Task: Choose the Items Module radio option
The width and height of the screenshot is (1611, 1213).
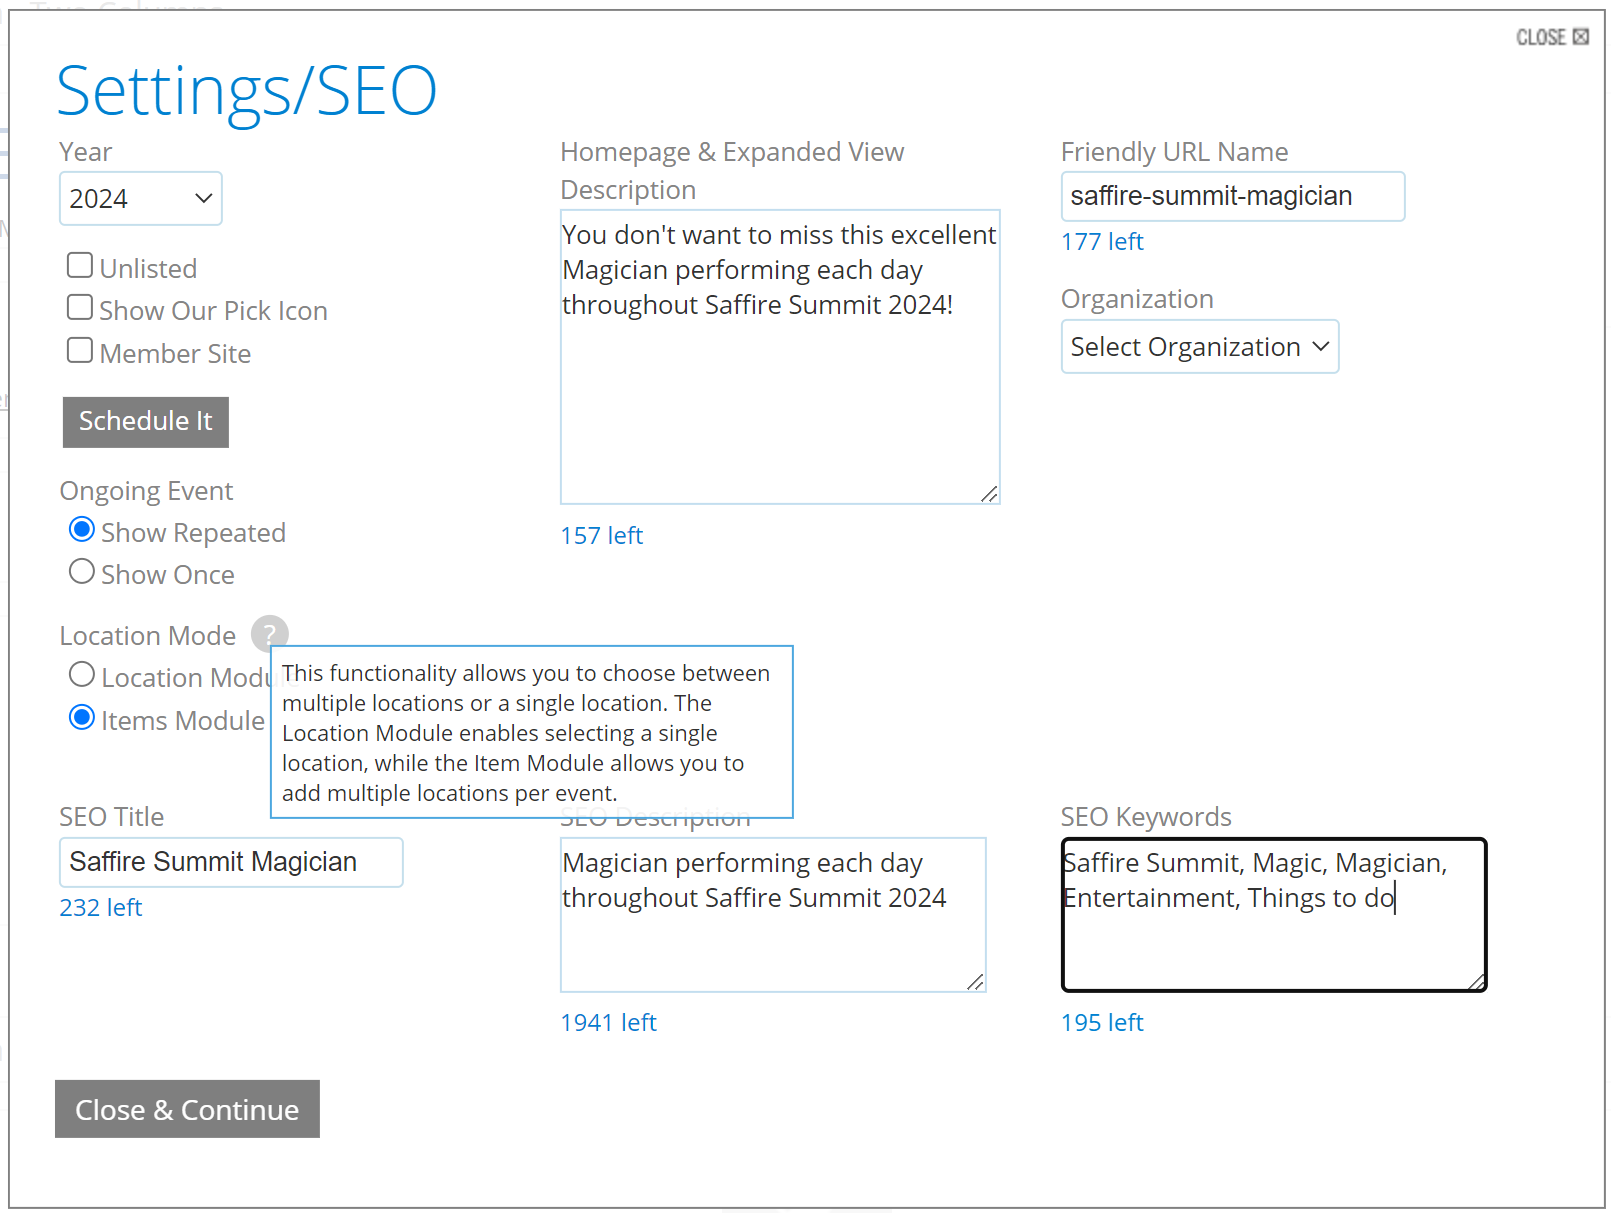Action: tap(82, 717)
